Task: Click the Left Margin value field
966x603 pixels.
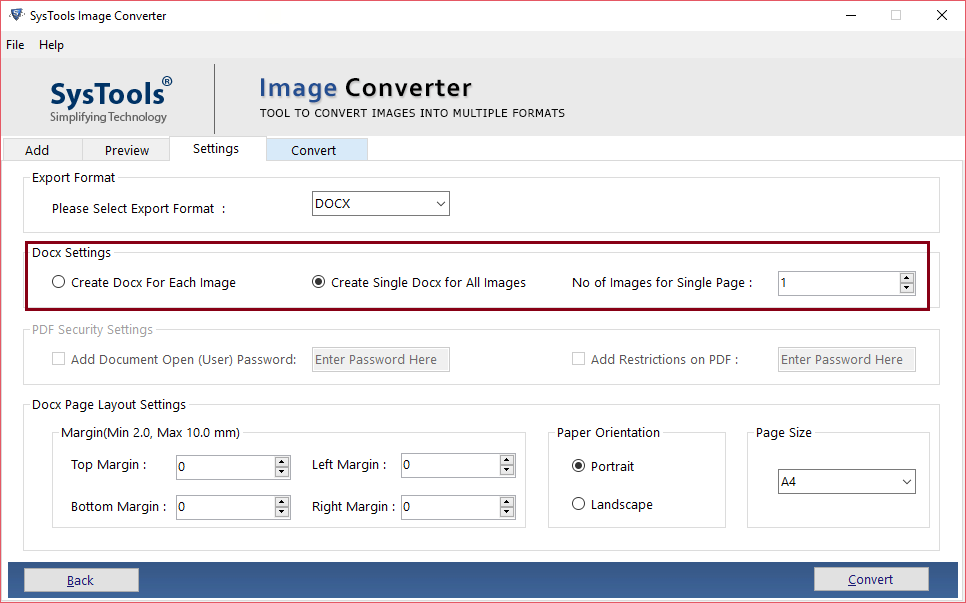Action: [450, 465]
